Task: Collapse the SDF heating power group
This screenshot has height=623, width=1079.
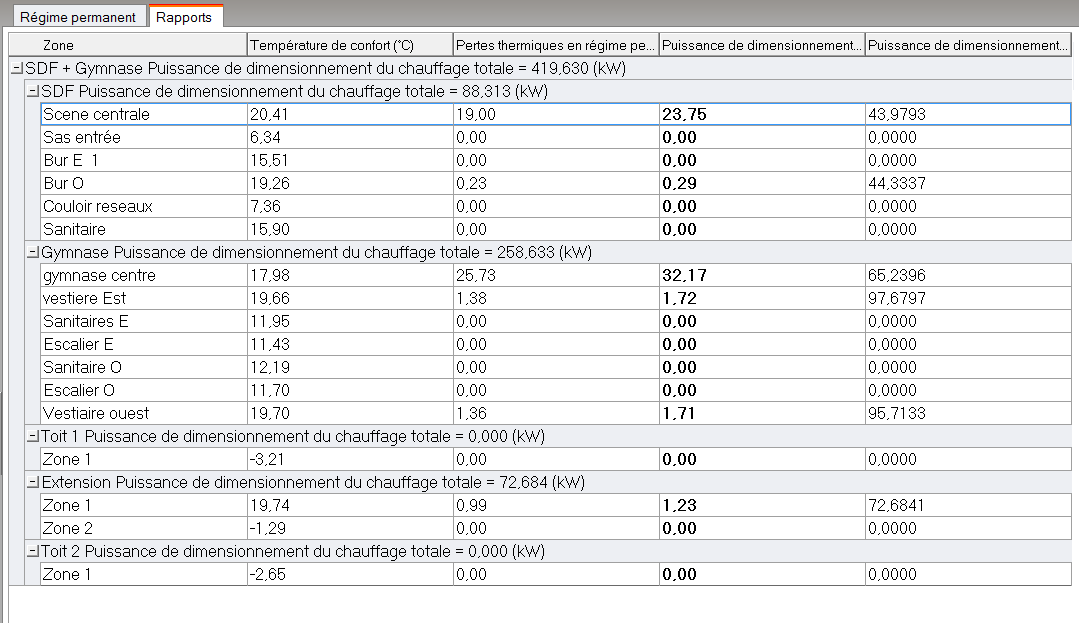Action: click(x=32, y=91)
